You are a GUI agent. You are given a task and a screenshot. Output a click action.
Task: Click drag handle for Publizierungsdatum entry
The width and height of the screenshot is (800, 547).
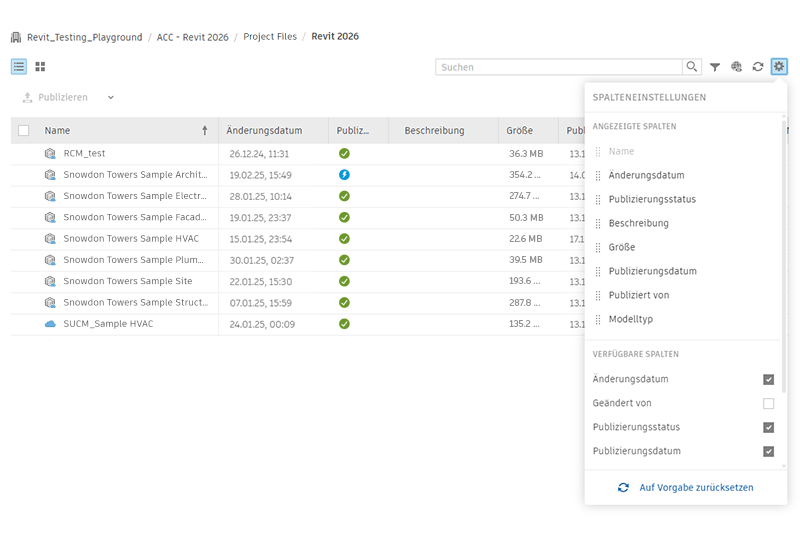click(x=598, y=271)
